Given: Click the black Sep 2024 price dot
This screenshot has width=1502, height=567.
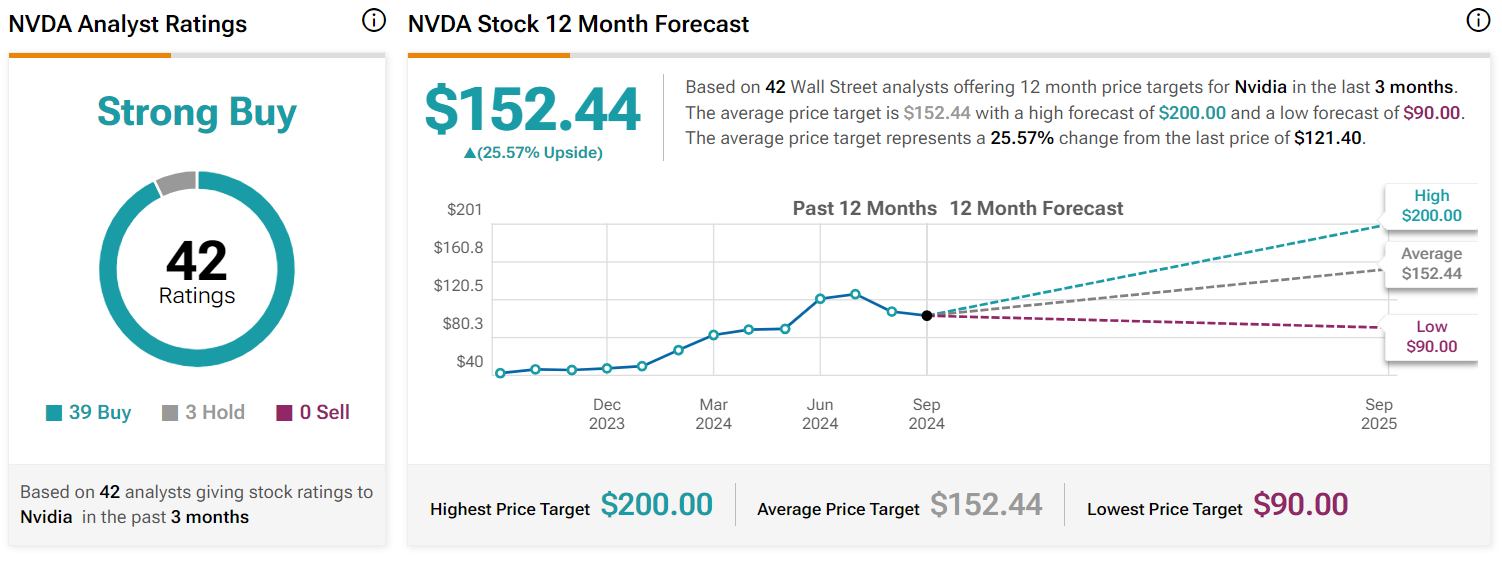Looking at the screenshot, I should coord(927,315).
